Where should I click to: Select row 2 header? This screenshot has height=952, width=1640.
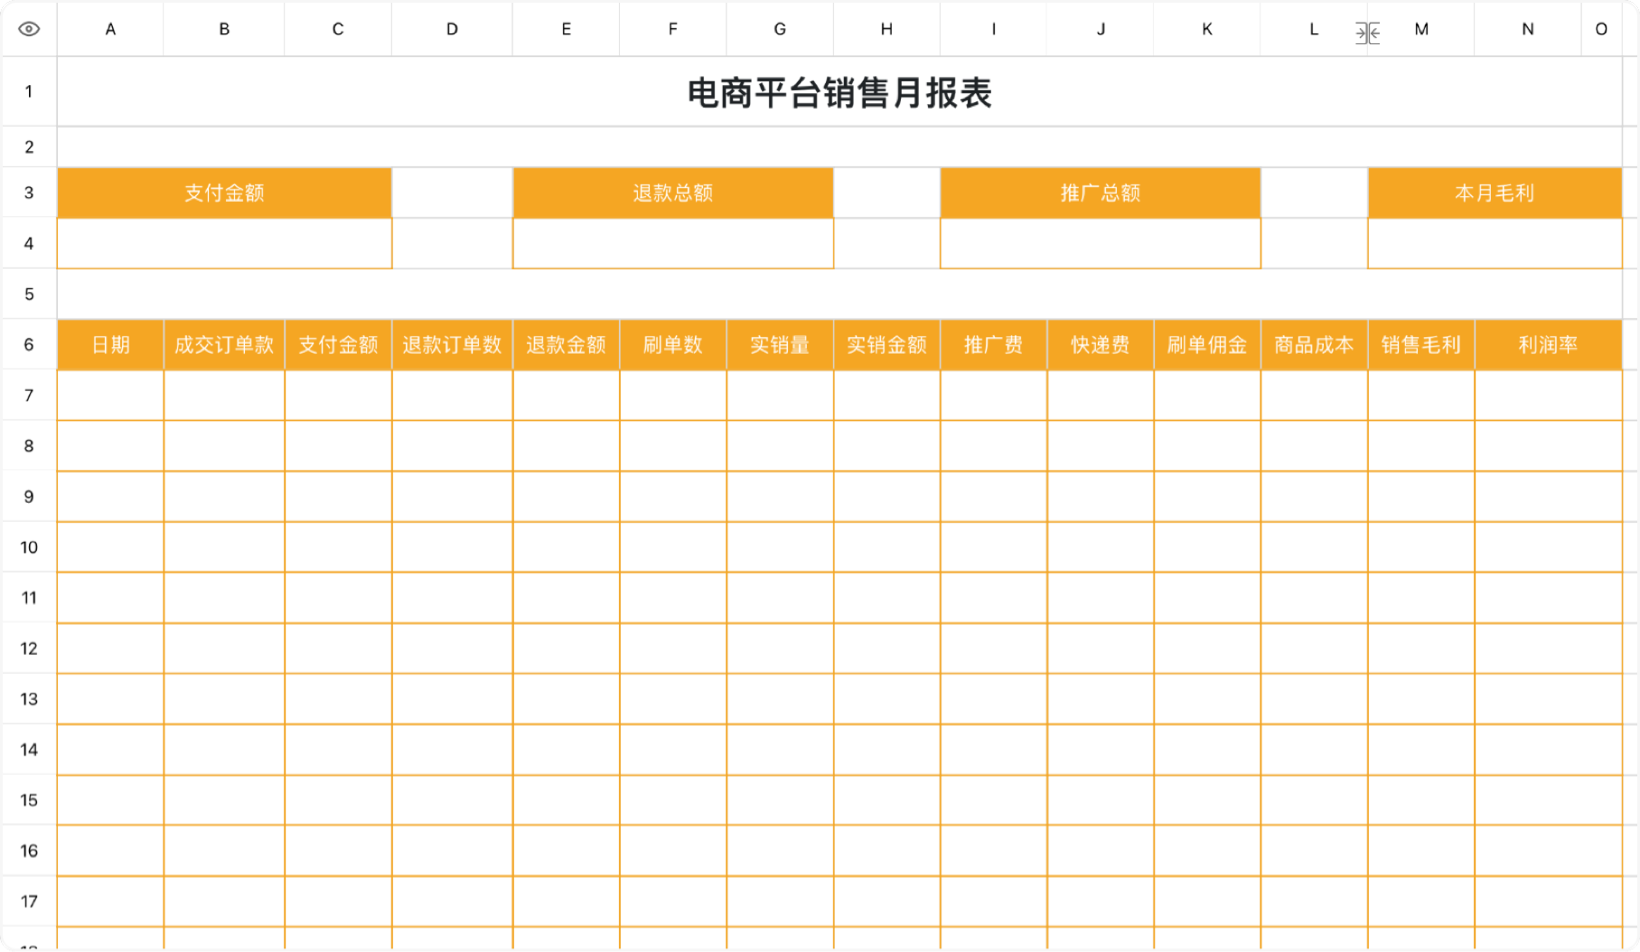[29, 147]
